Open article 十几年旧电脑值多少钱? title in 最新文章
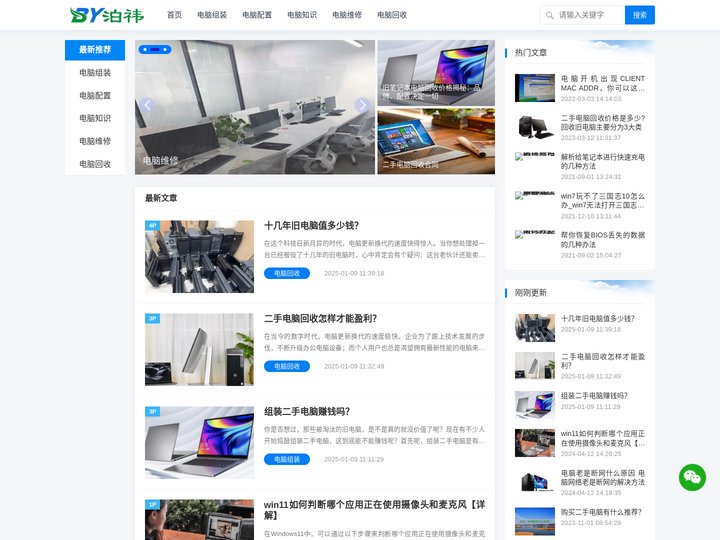This screenshot has width=720, height=540. (x=311, y=225)
